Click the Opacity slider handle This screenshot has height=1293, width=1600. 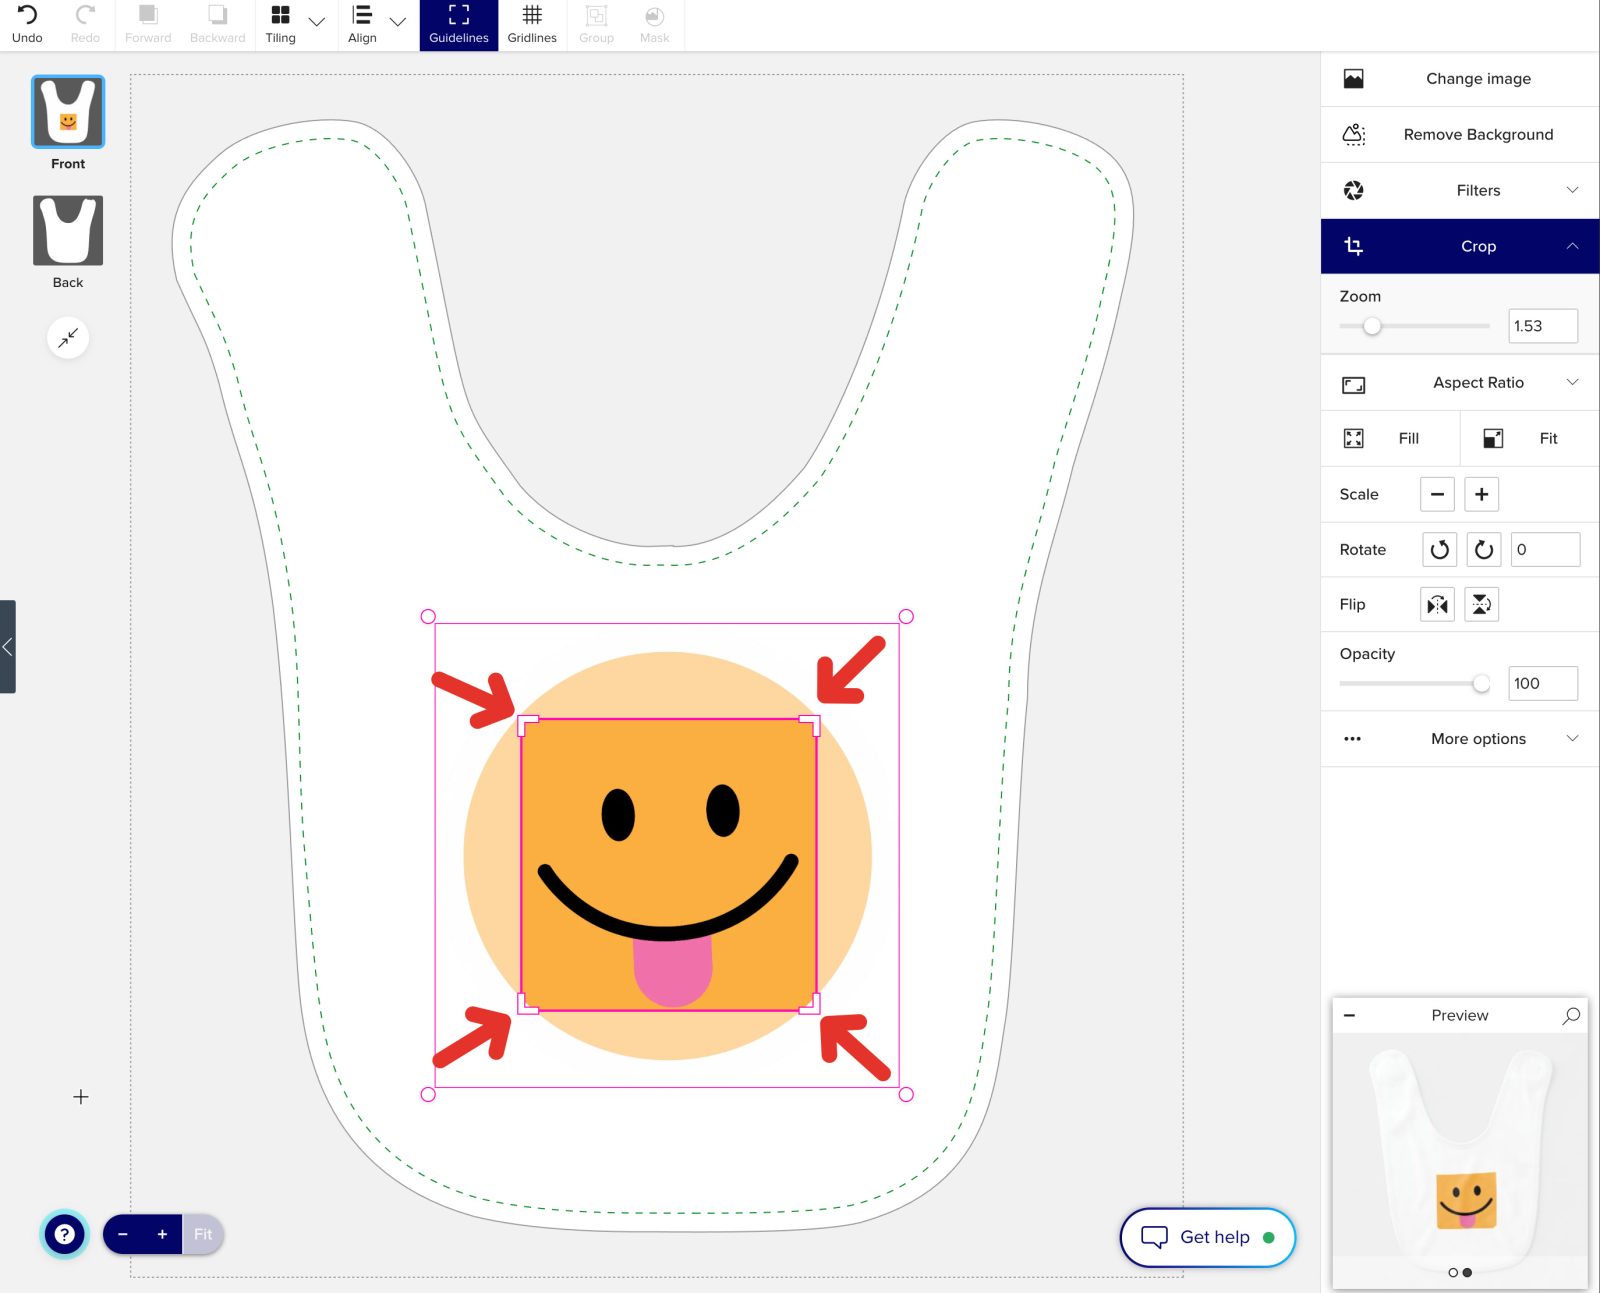pyautogui.click(x=1481, y=683)
